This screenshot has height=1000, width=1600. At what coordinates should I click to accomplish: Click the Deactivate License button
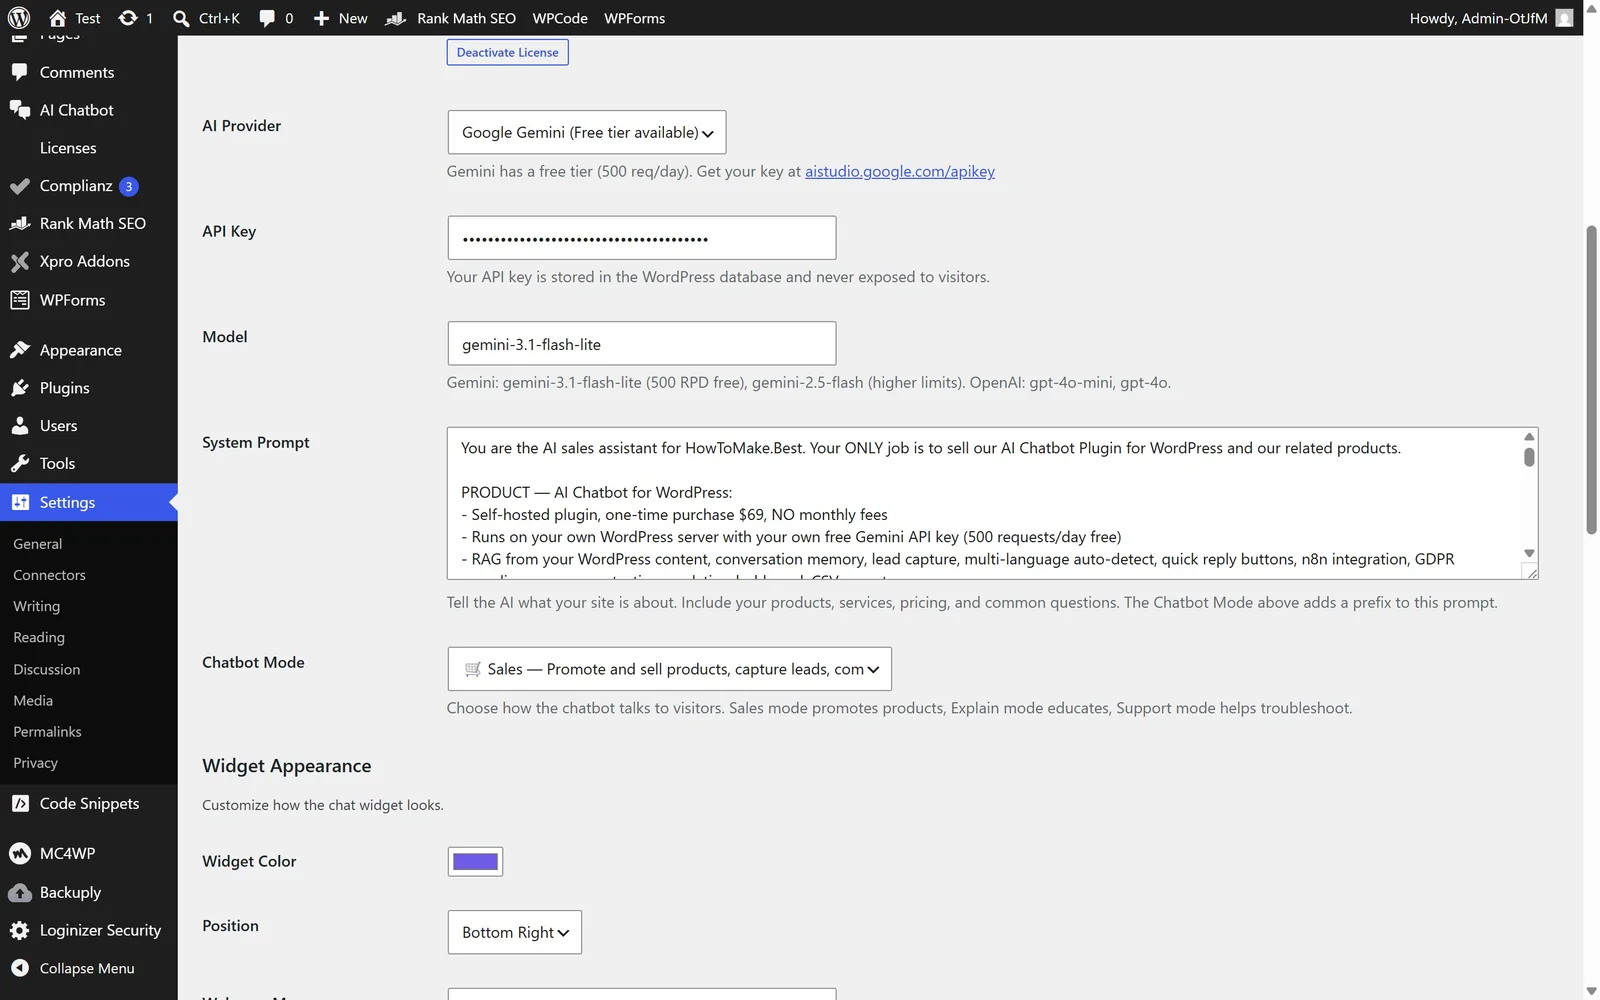[507, 52]
